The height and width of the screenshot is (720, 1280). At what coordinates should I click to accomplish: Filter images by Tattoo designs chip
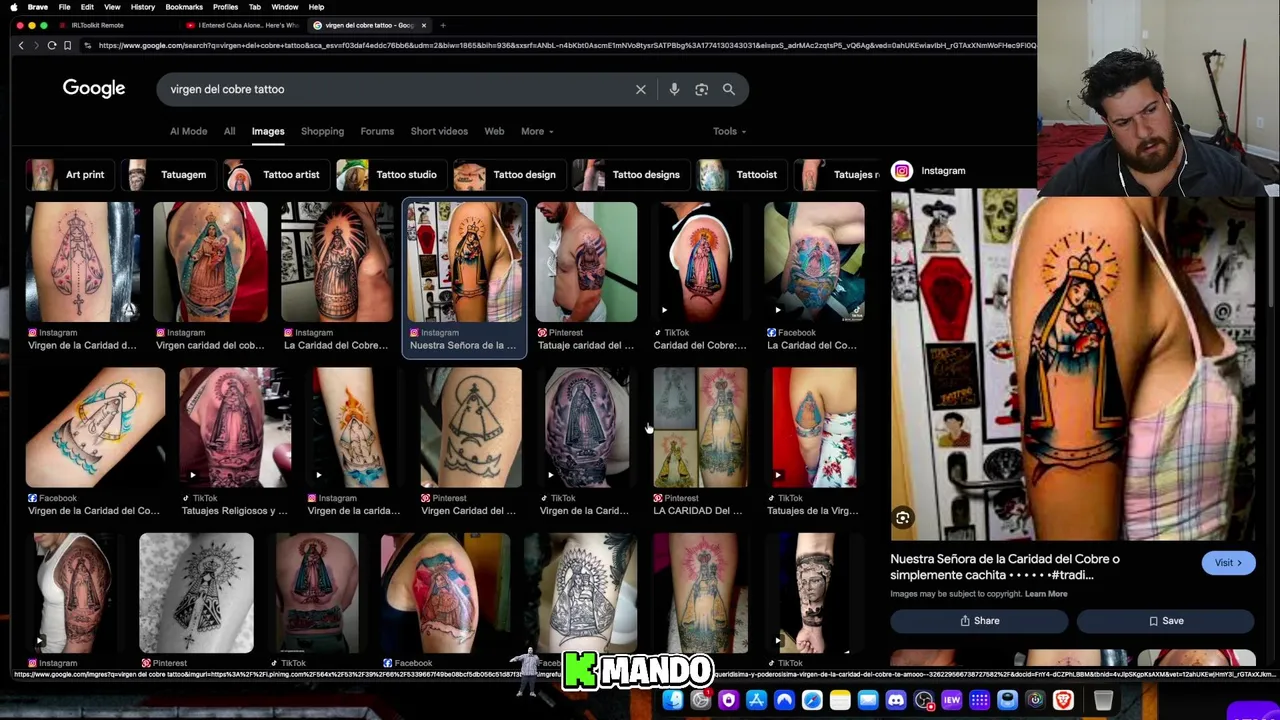[629, 175]
